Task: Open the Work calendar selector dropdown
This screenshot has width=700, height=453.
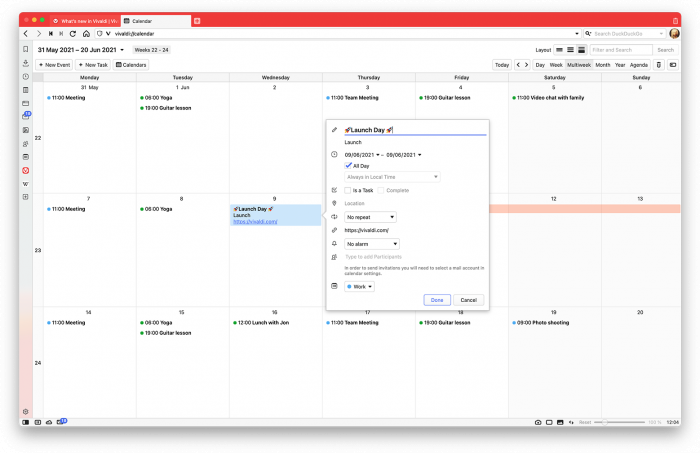Action: click(x=359, y=287)
